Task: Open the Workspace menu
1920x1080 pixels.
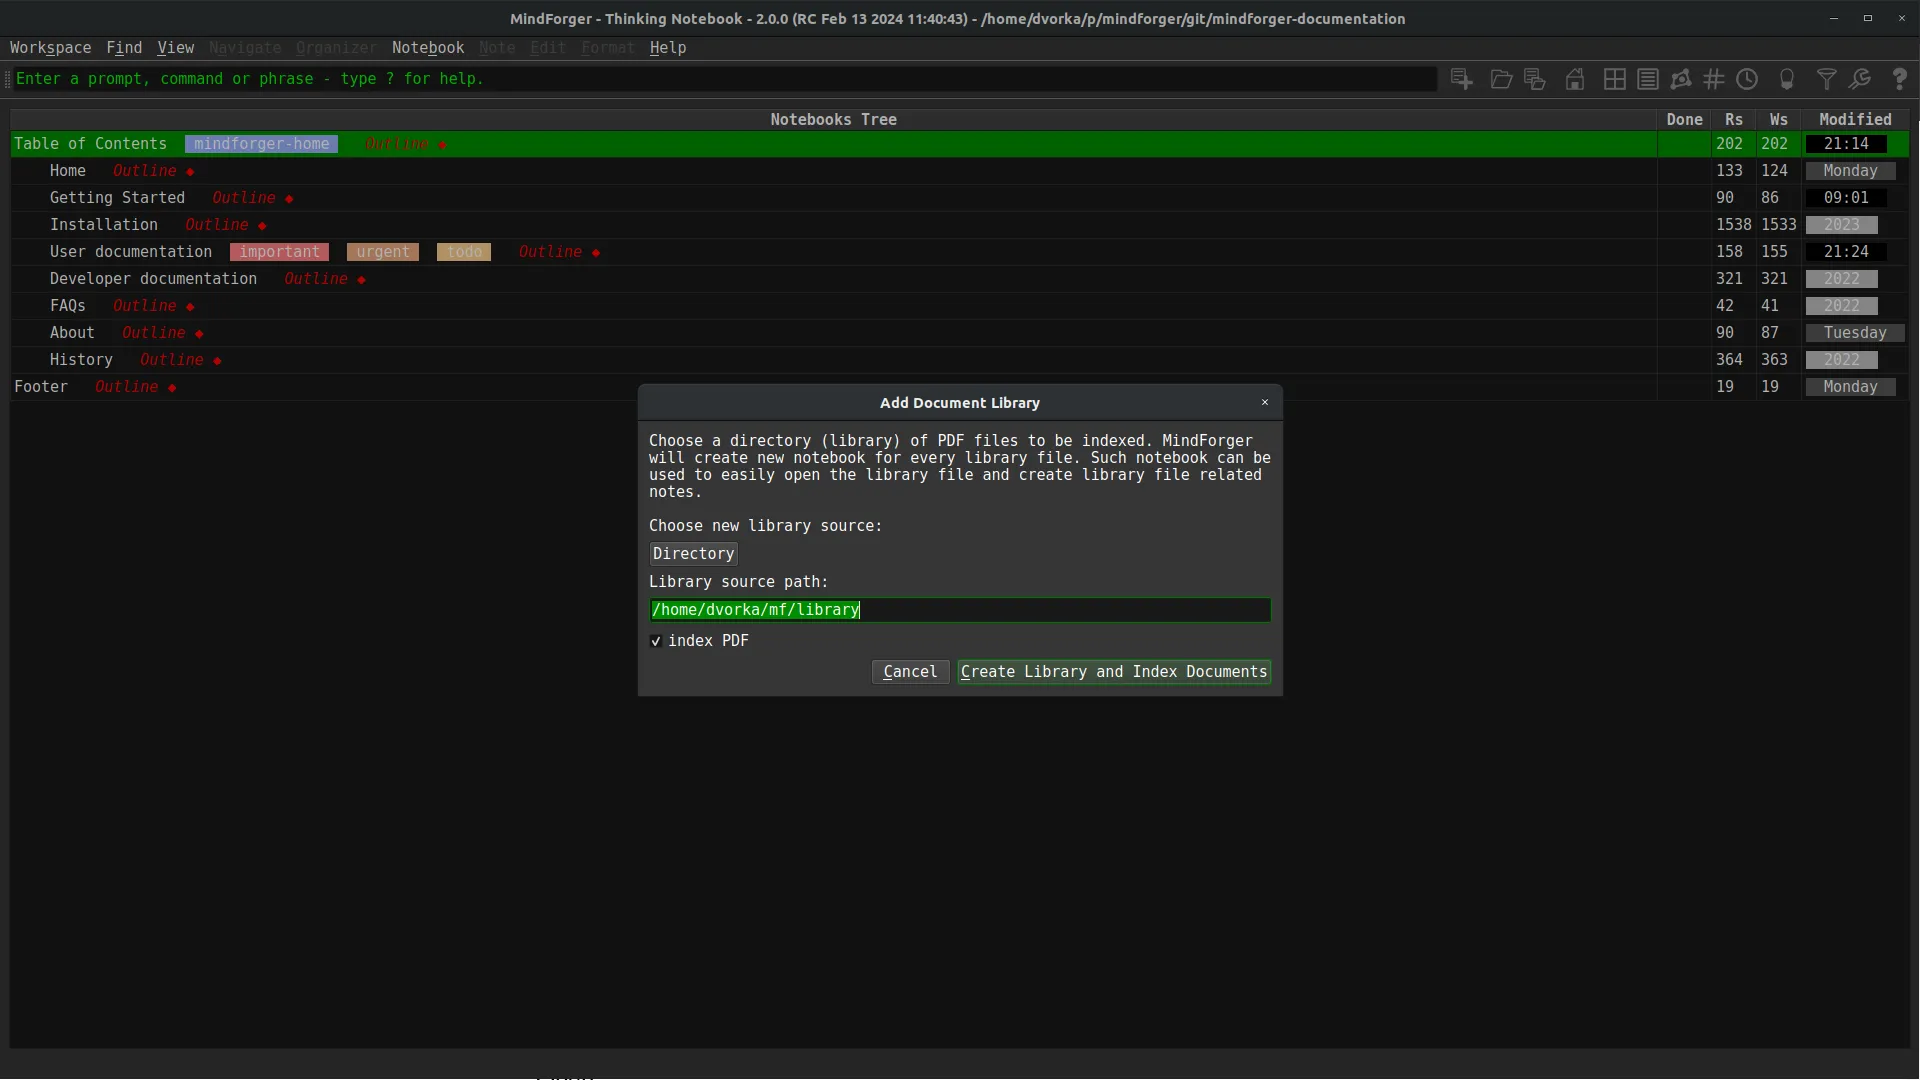Action: coord(50,48)
